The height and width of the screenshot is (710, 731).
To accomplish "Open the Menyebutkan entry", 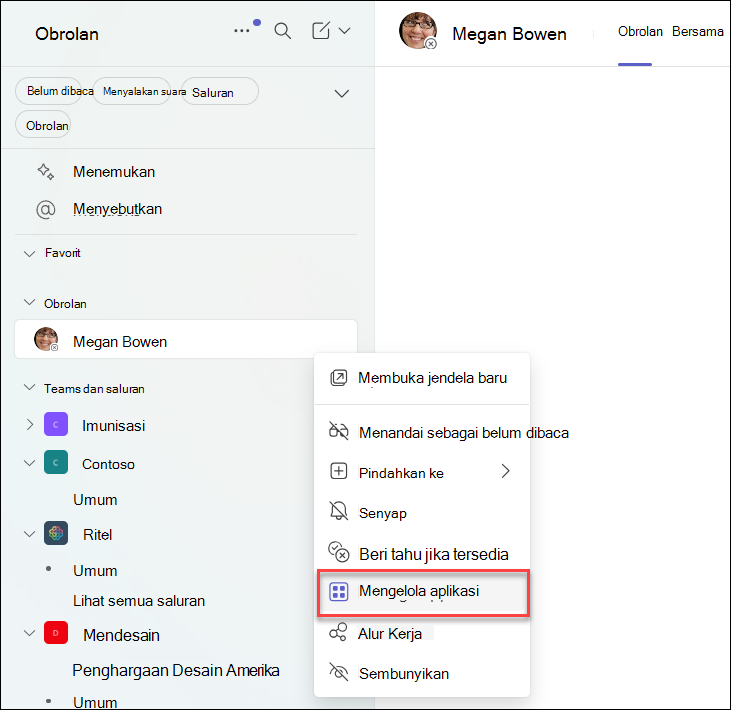I will (x=117, y=209).
